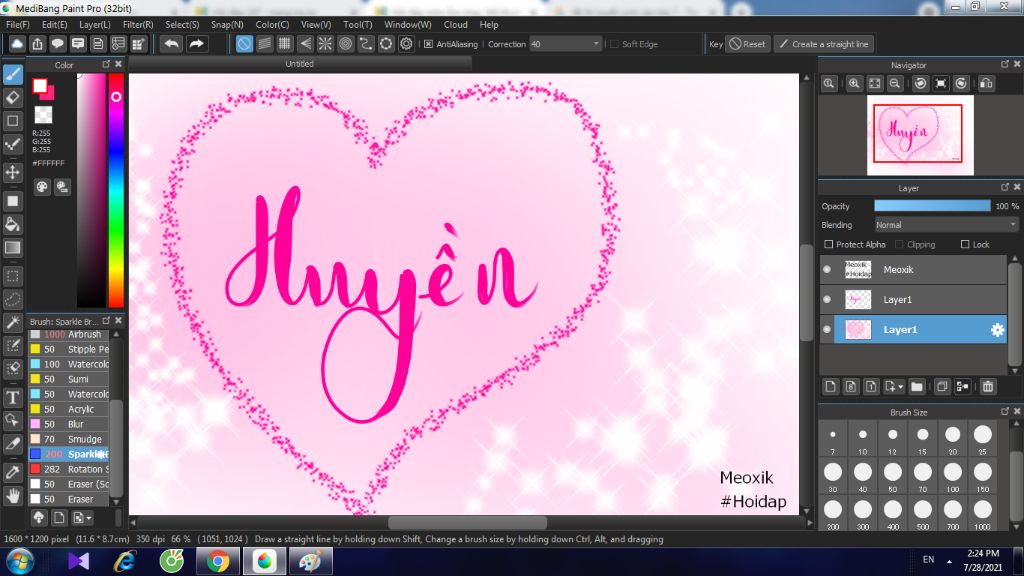Zoom in using Navigator magnifier plus

click(x=854, y=84)
